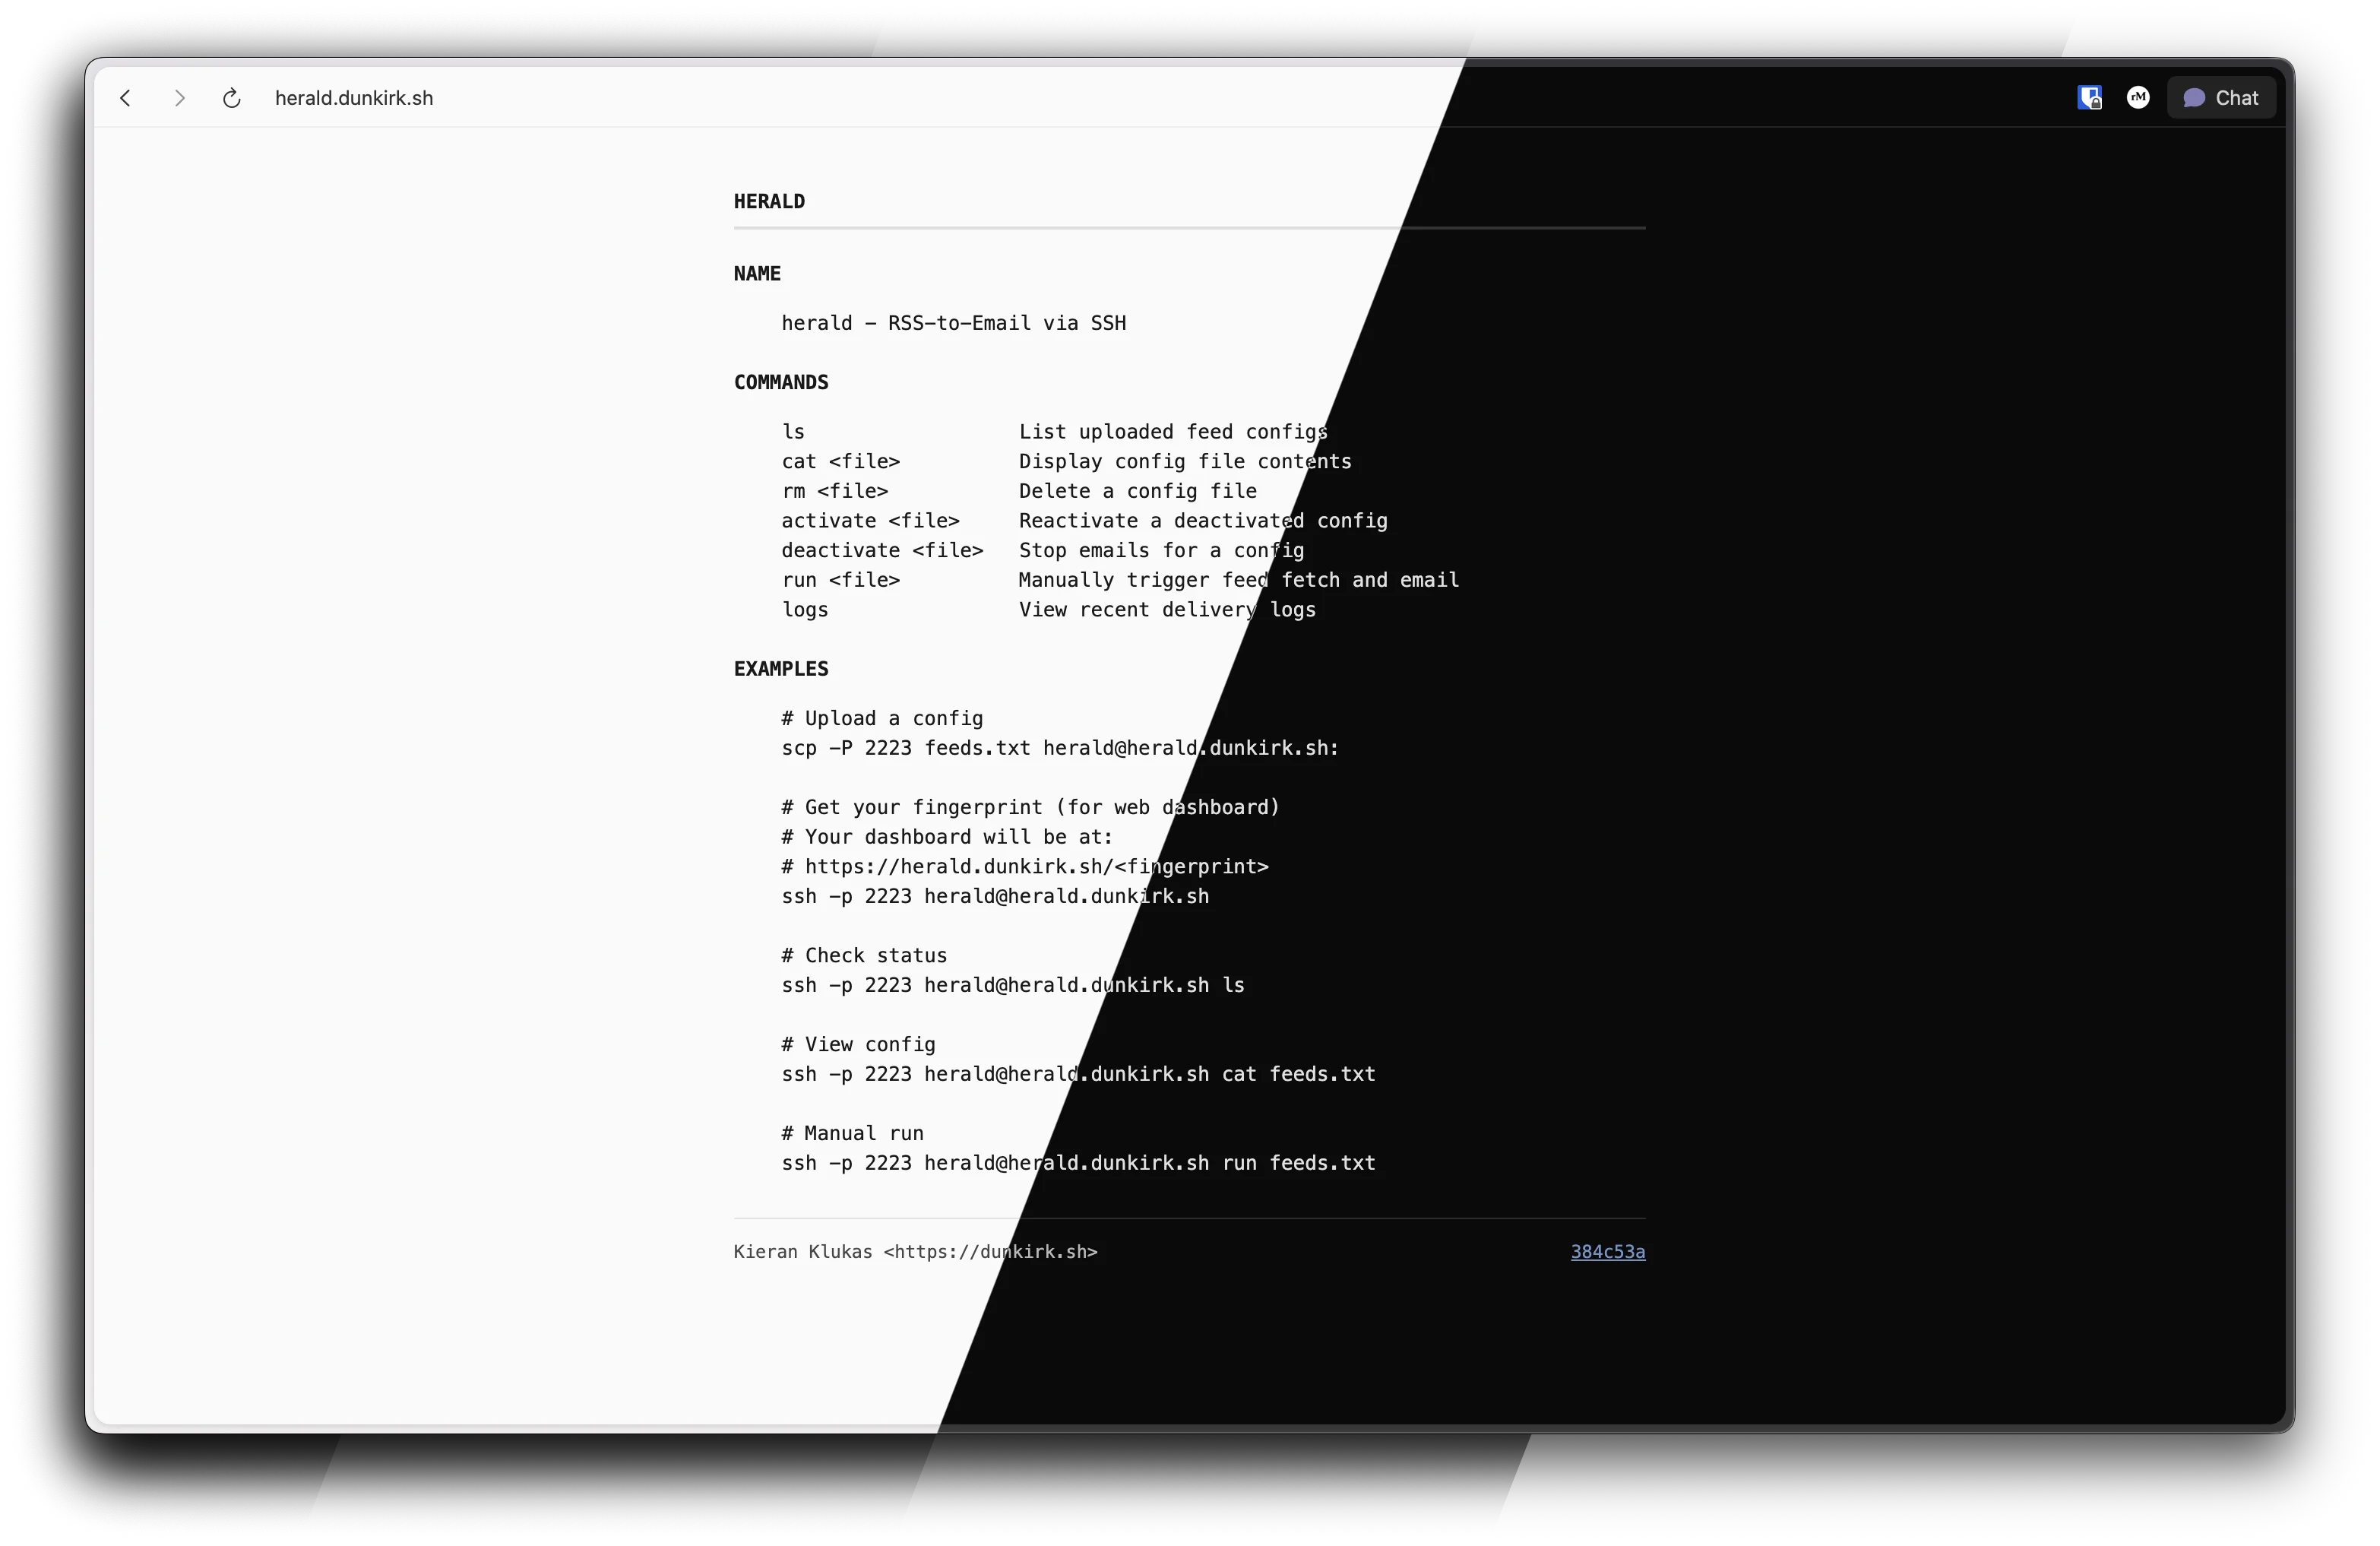Click the HERALD page heading
Viewport: 2380px width, 1546px height.
(769, 201)
